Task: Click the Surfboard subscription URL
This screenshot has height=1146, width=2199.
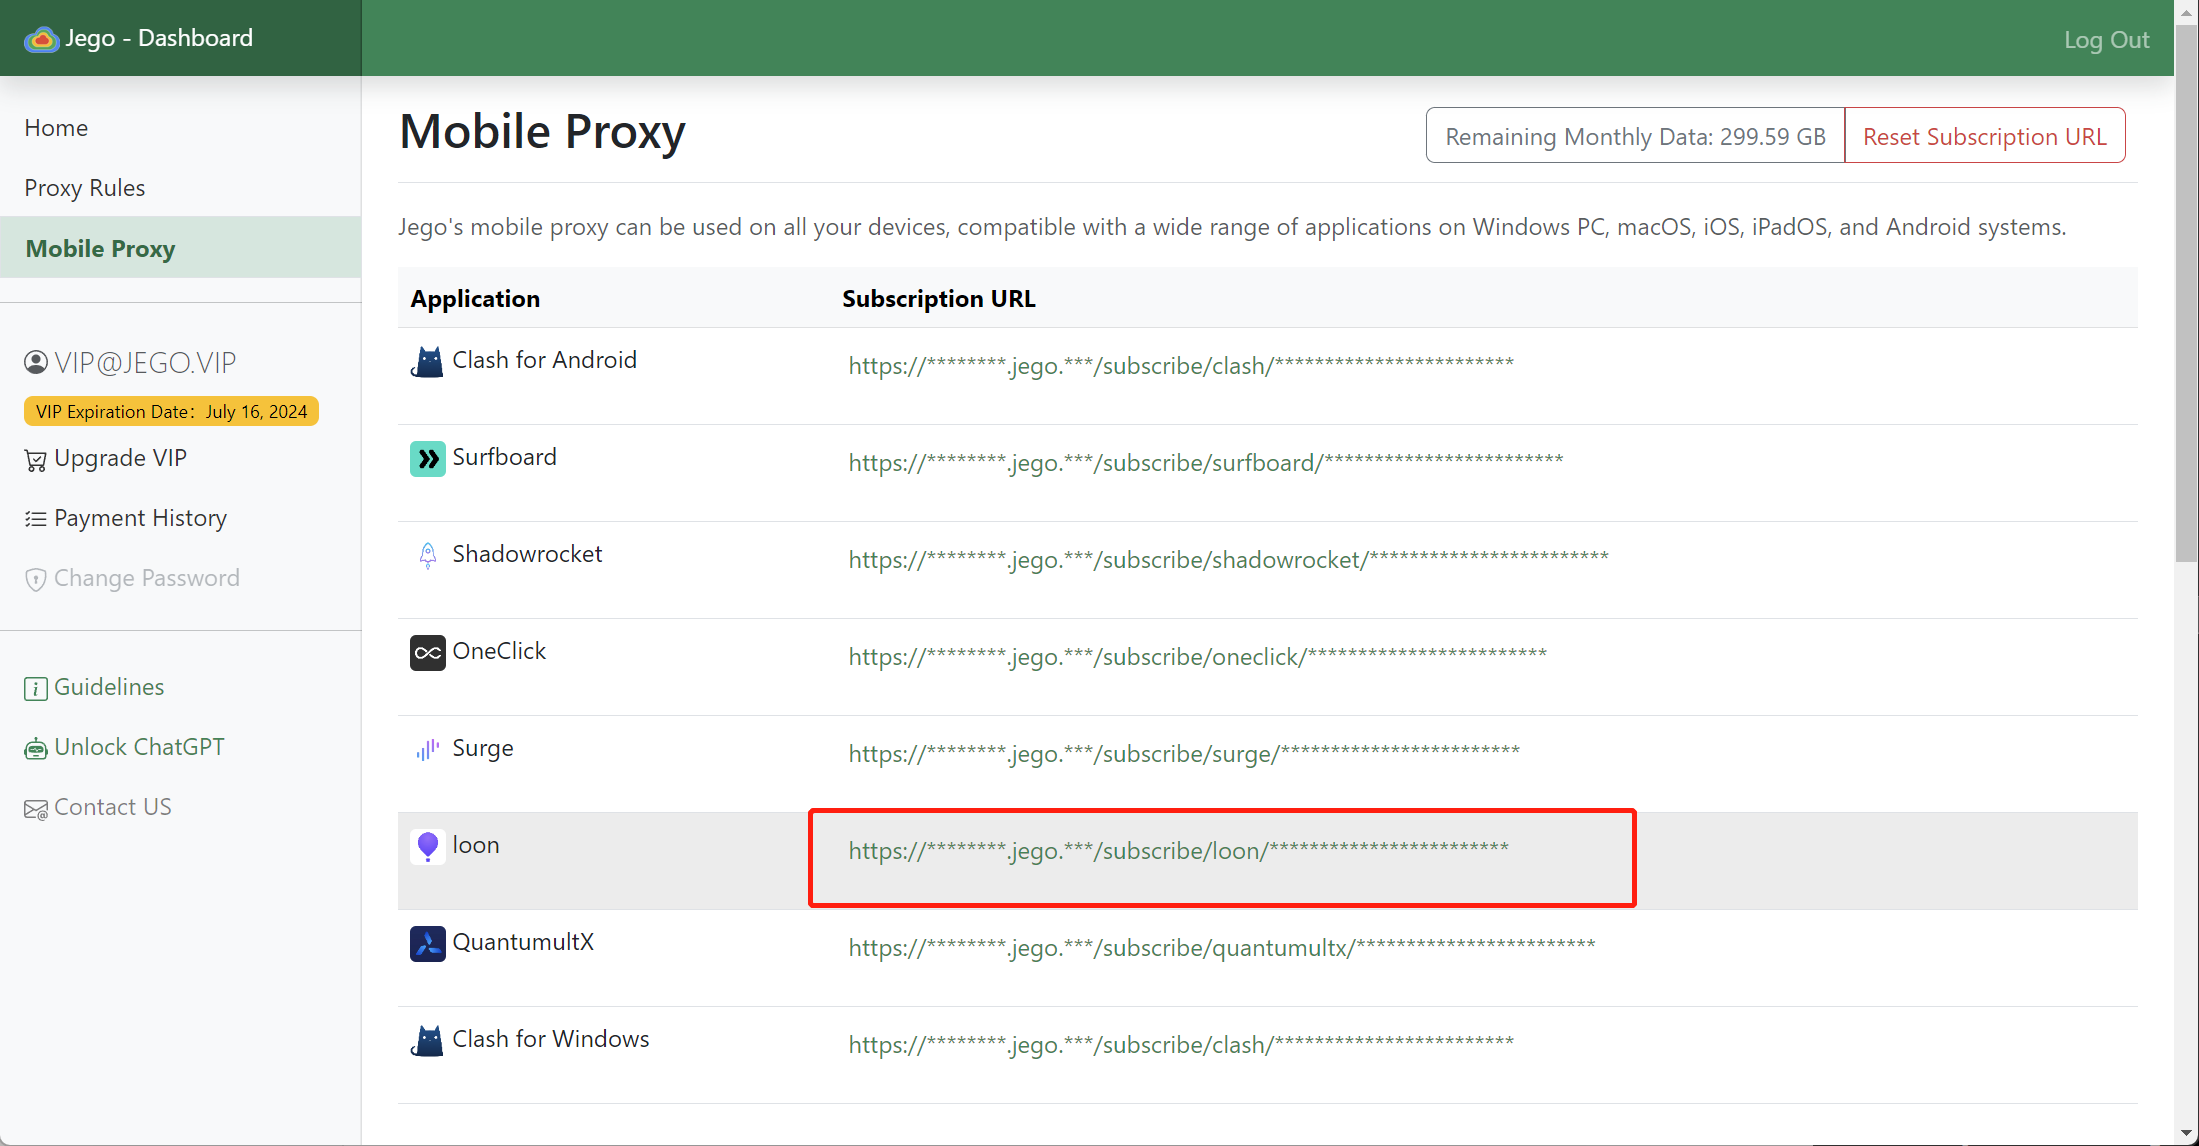Action: point(1205,462)
